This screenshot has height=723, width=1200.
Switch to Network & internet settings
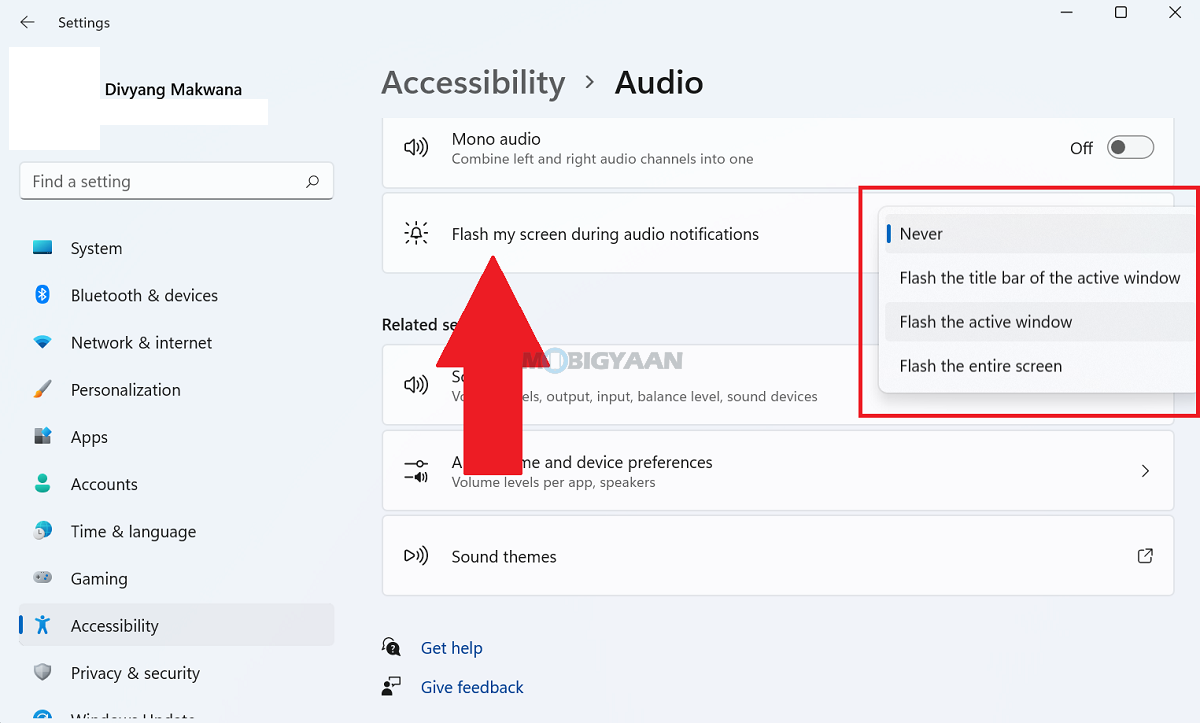(x=141, y=342)
